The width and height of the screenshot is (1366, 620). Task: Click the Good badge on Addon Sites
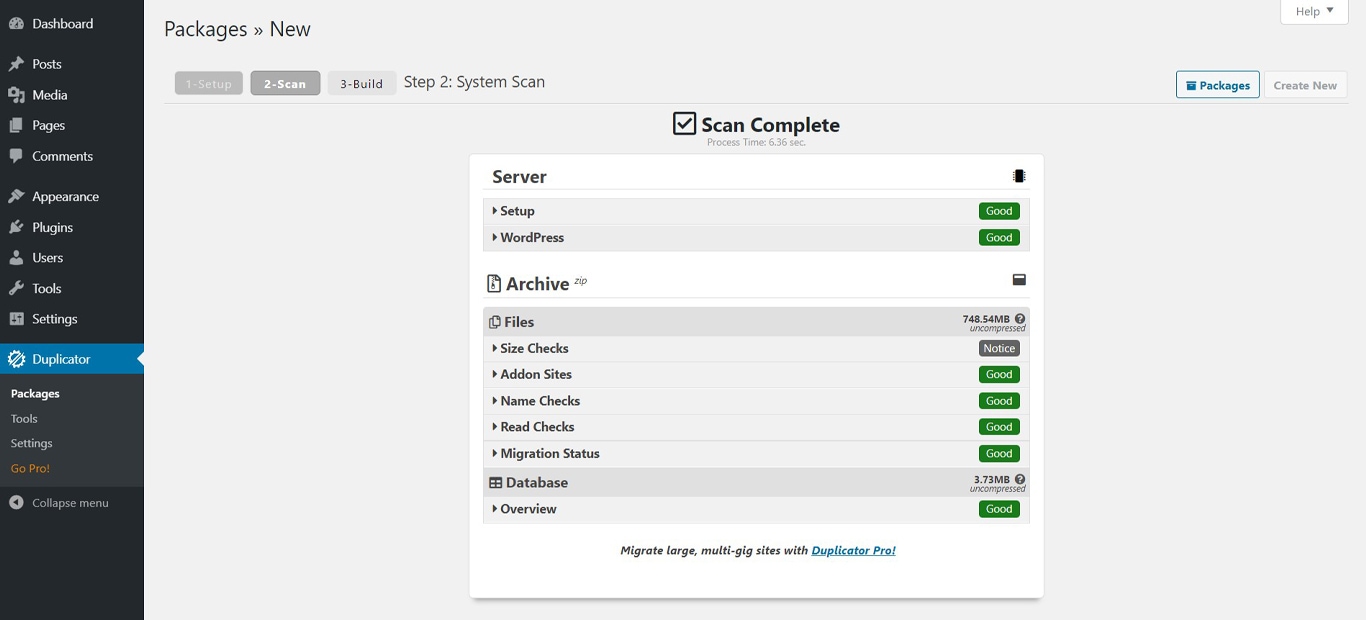coord(999,374)
